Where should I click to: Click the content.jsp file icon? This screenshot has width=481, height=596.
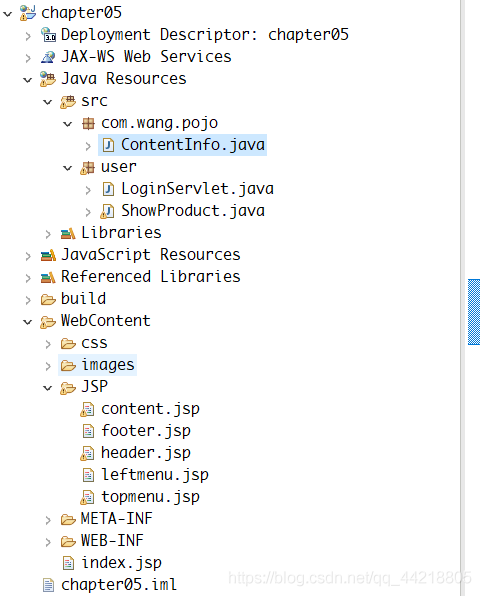point(87,409)
